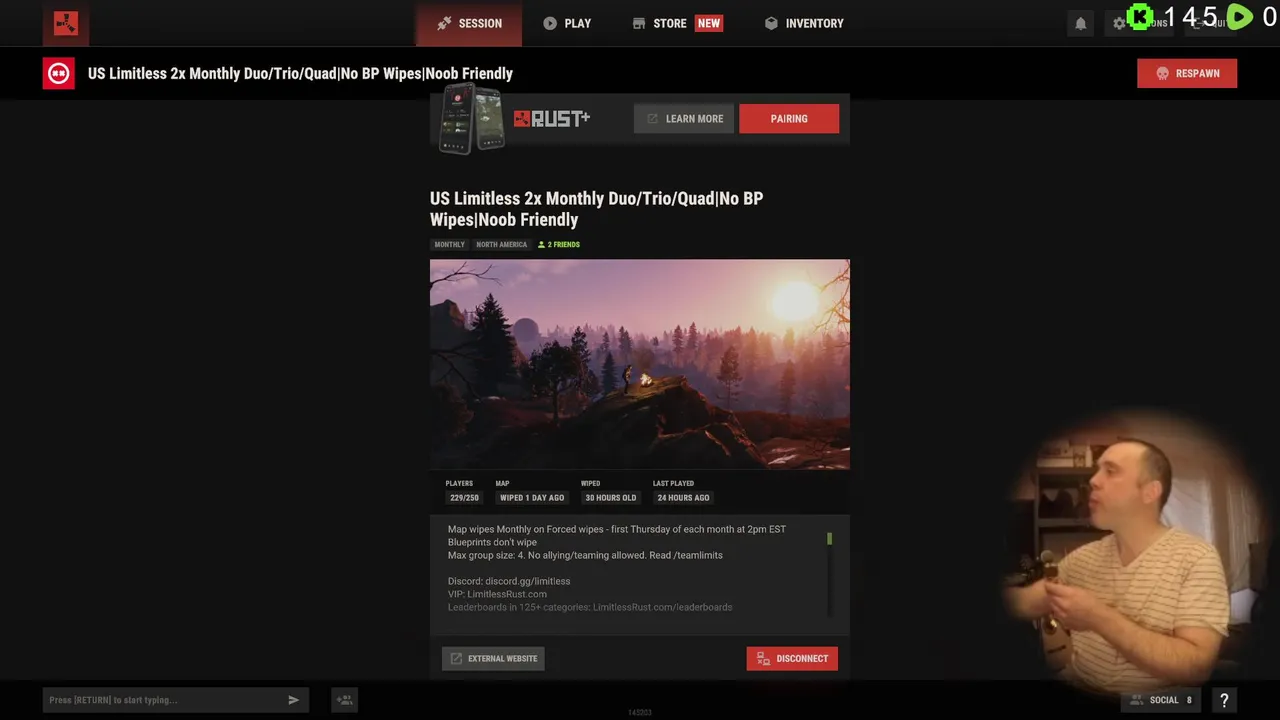Click the VIP: LimitlessRust.com line
This screenshot has height=720, width=1280.
[497, 594]
